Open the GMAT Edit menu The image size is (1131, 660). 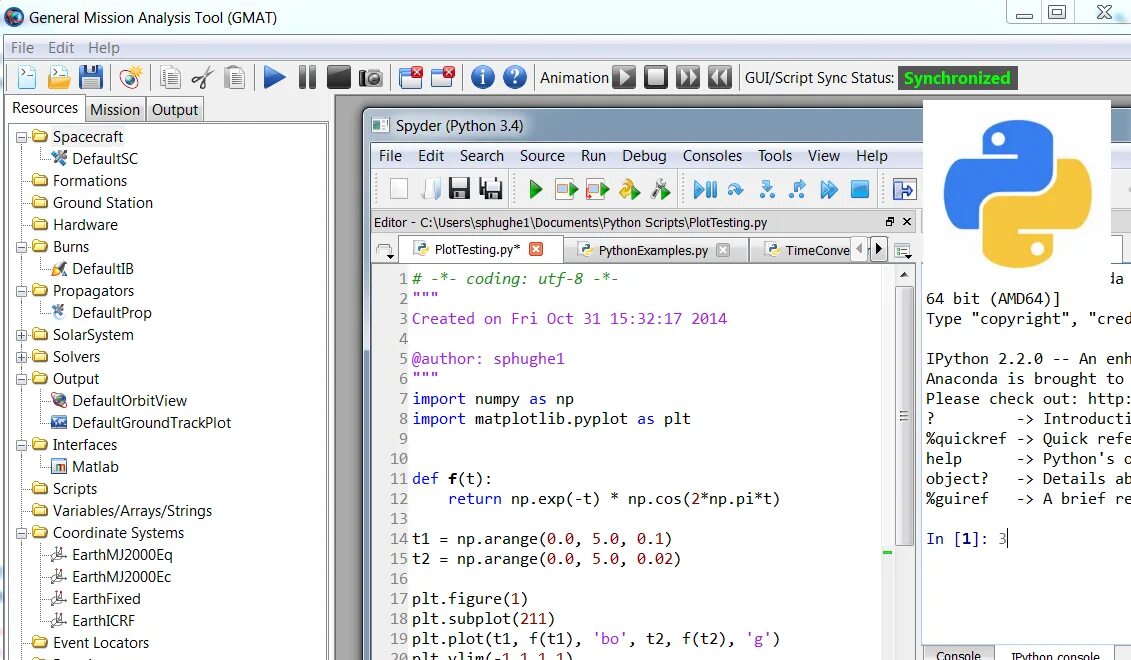coord(61,48)
